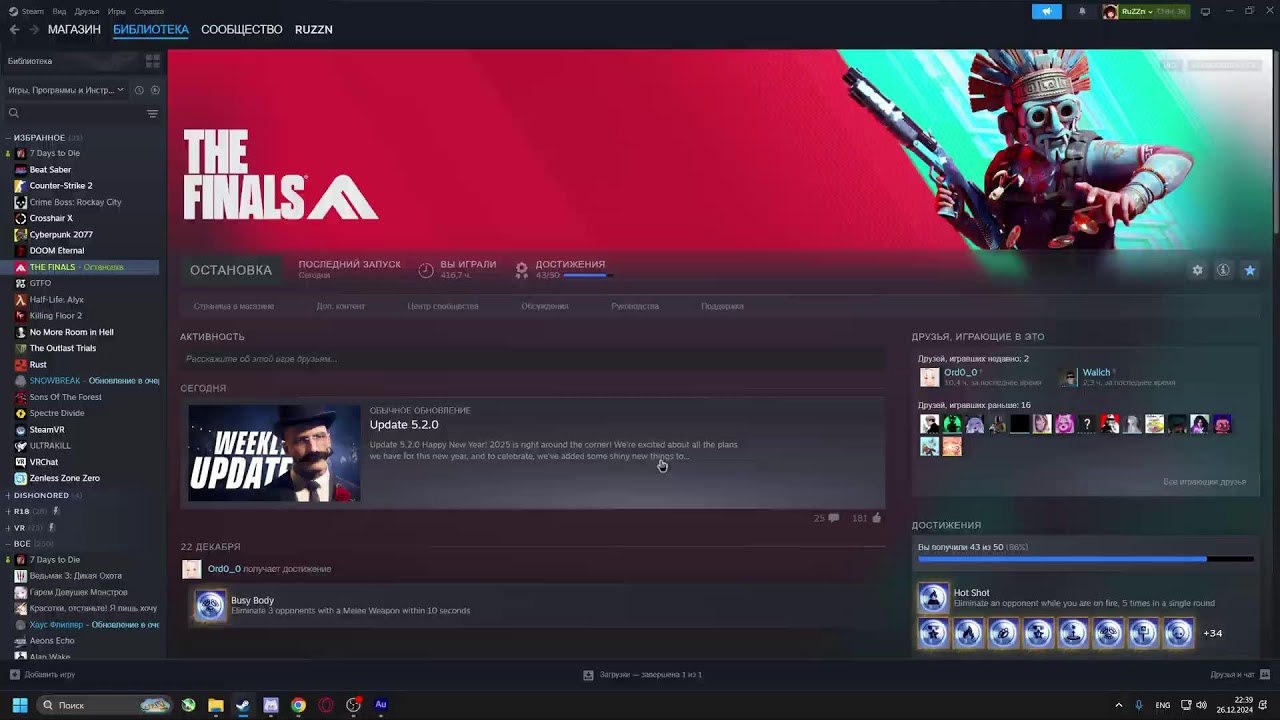The image size is (1280, 720).
Task: Open the Weekly Update news thumbnail
Action: click(274, 453)
